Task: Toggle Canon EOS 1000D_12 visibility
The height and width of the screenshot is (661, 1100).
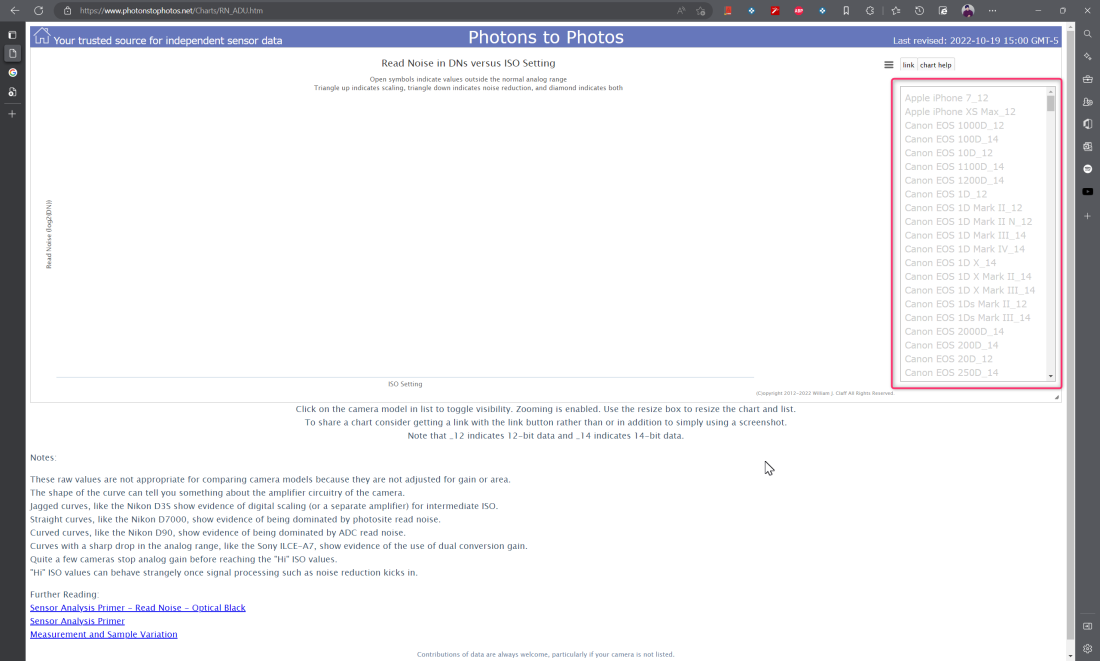Action: (x=954, y=126)
